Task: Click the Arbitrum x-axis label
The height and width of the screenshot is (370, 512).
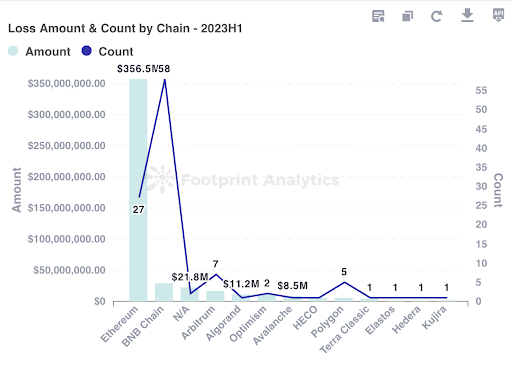Action: point(198,322)
